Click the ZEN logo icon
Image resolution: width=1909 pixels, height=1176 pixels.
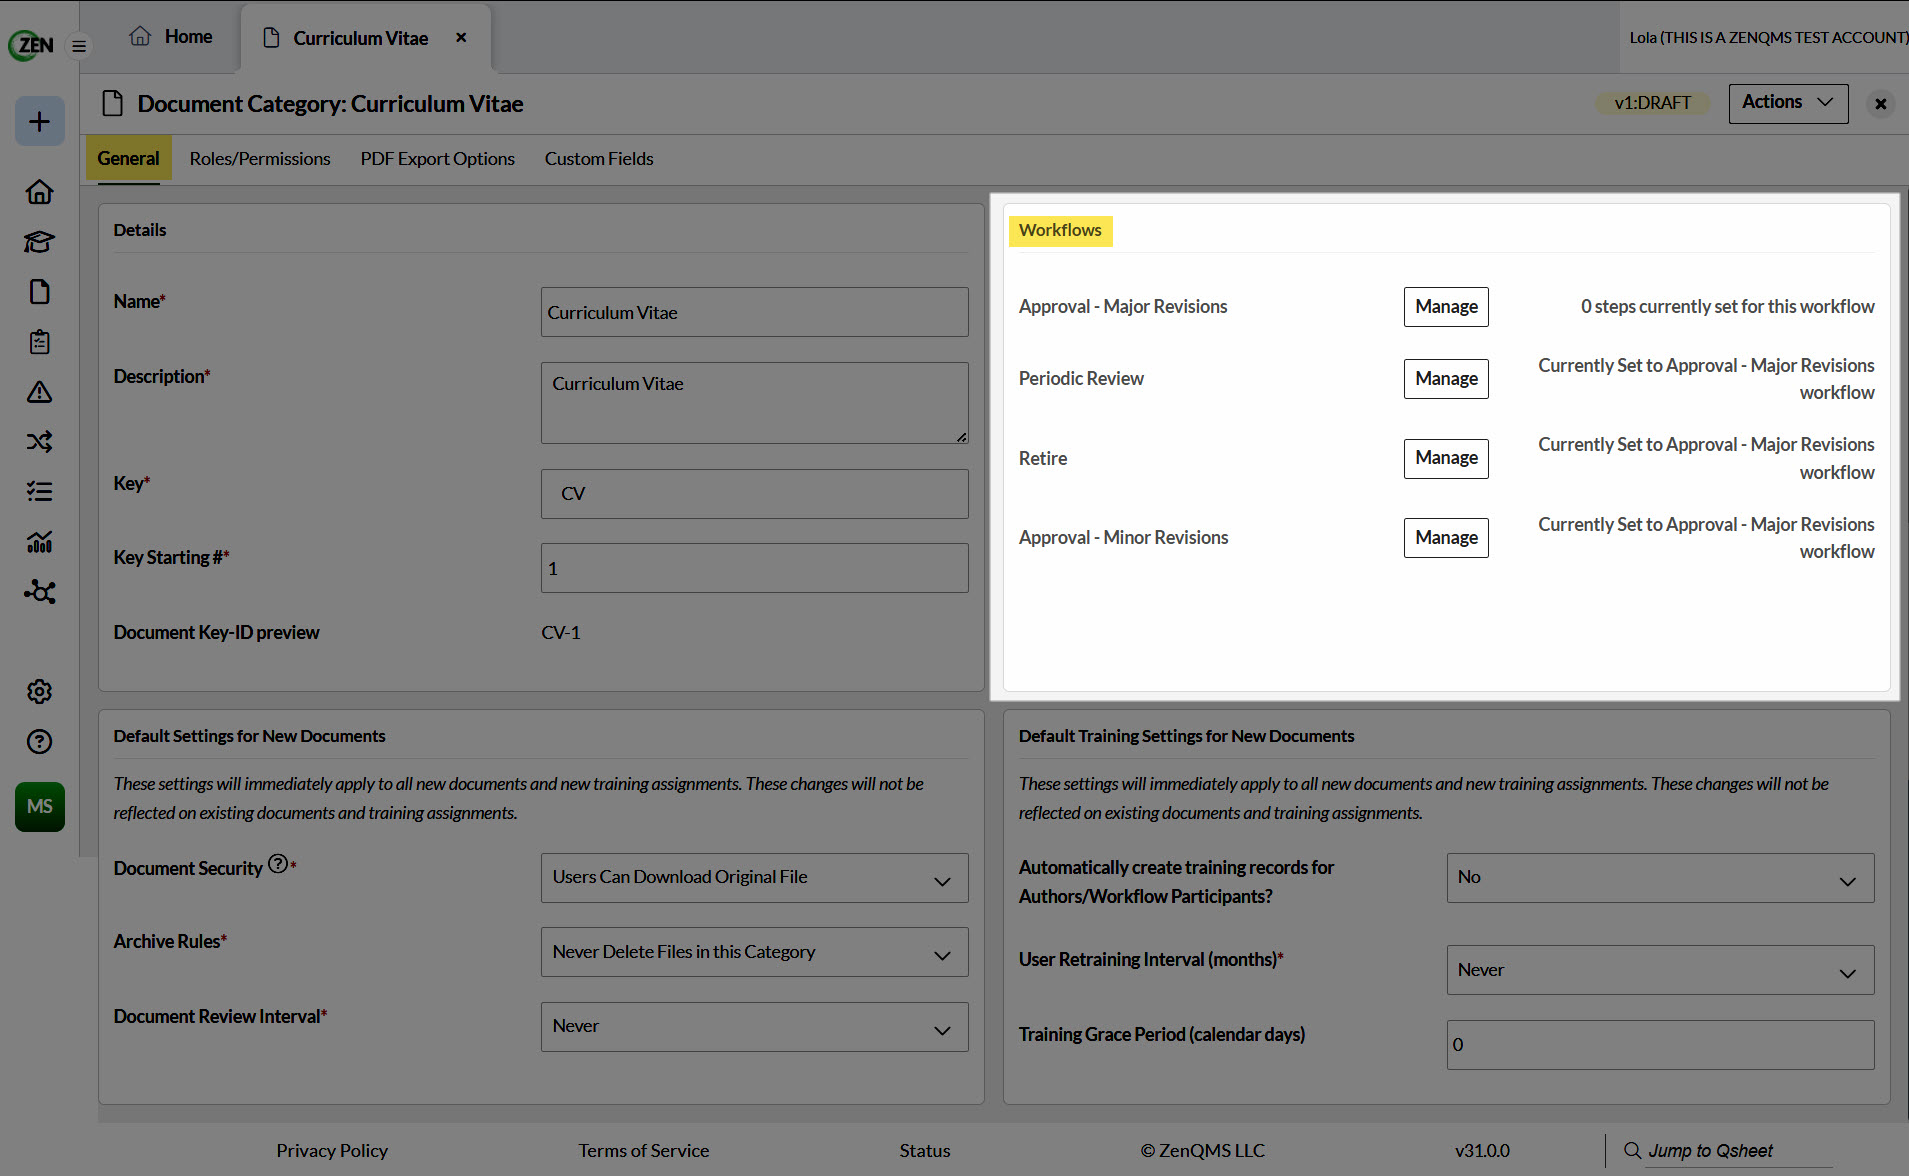coord(31,44)
